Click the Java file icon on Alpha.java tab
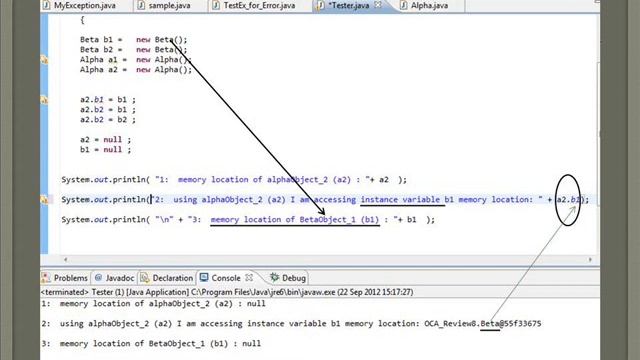This screenshot has height=360, width=640. [403, 5]
